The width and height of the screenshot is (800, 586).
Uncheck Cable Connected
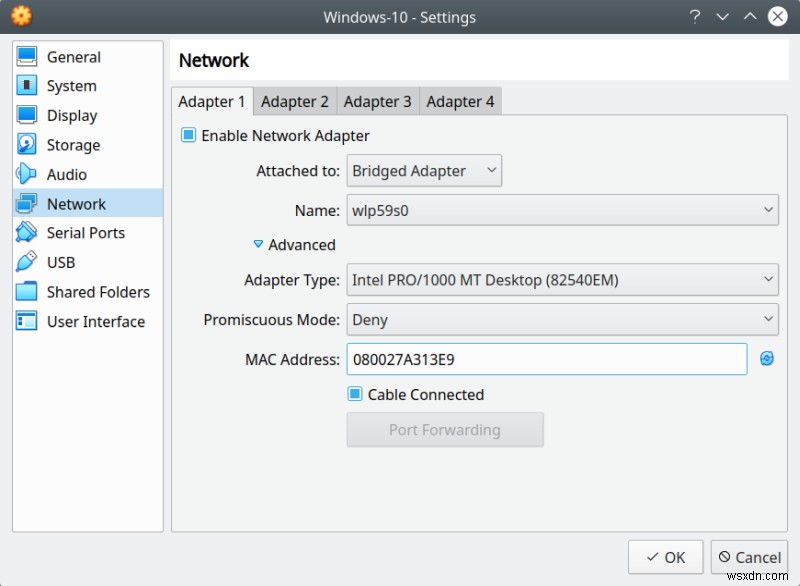click(x=353, y=394)
